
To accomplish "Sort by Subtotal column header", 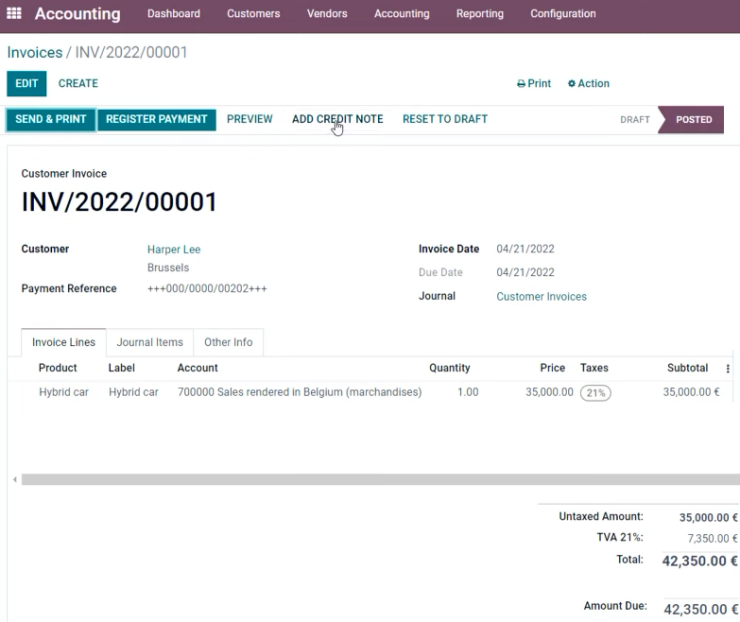I will tap(687, 368).
